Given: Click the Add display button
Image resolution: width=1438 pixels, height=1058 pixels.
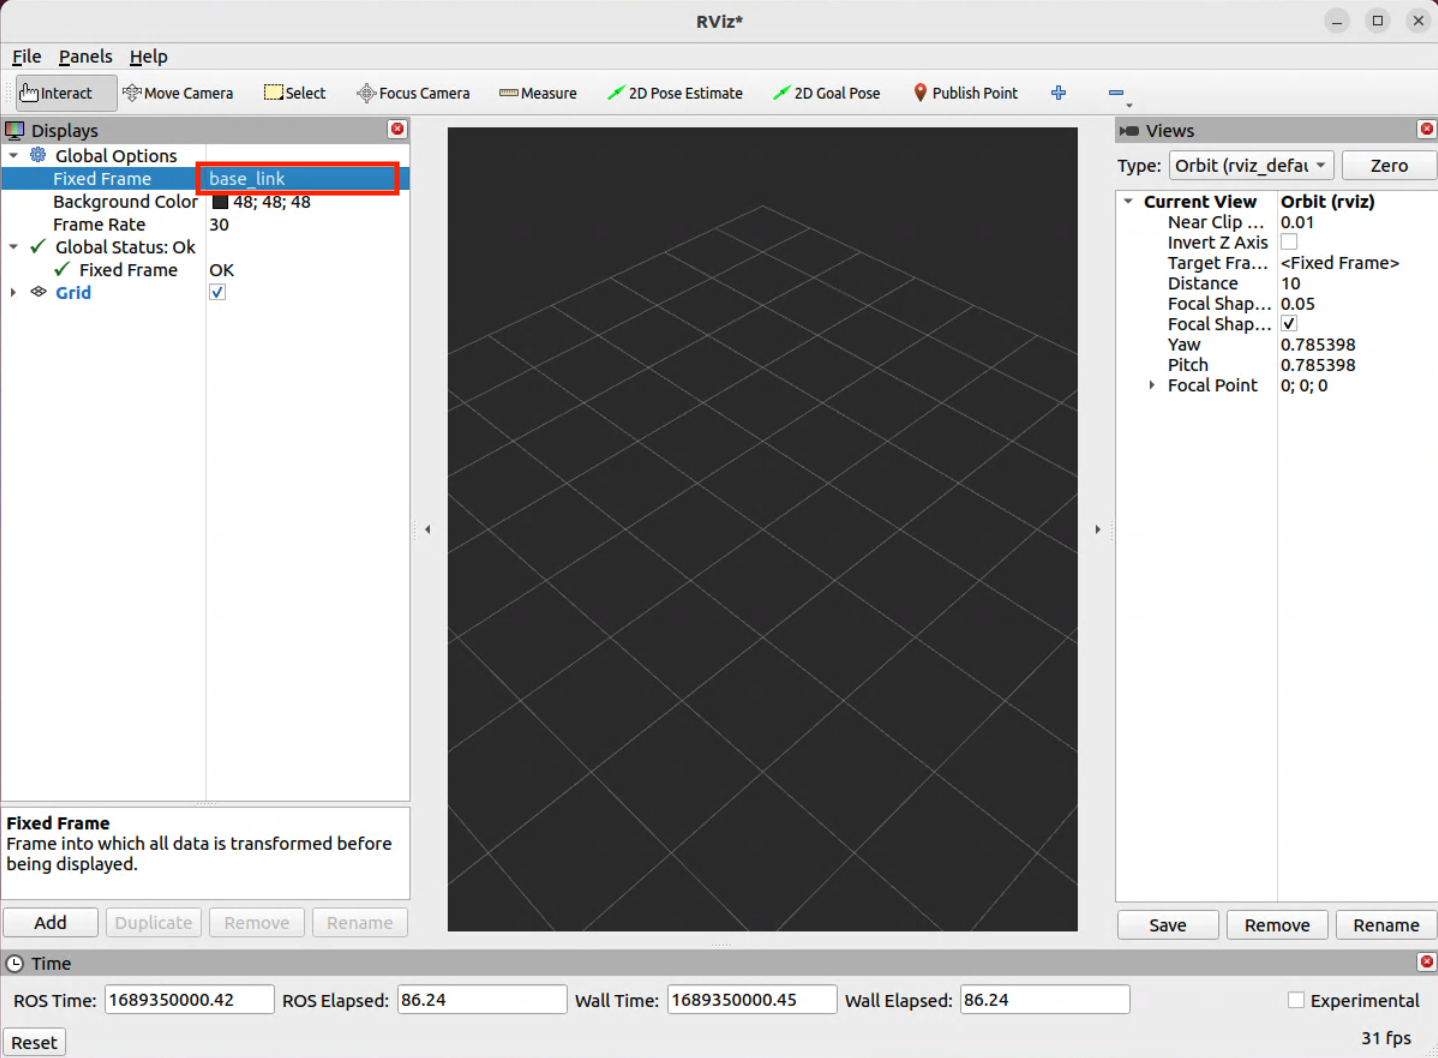Looking at the screenshot, I should point(51,922).
